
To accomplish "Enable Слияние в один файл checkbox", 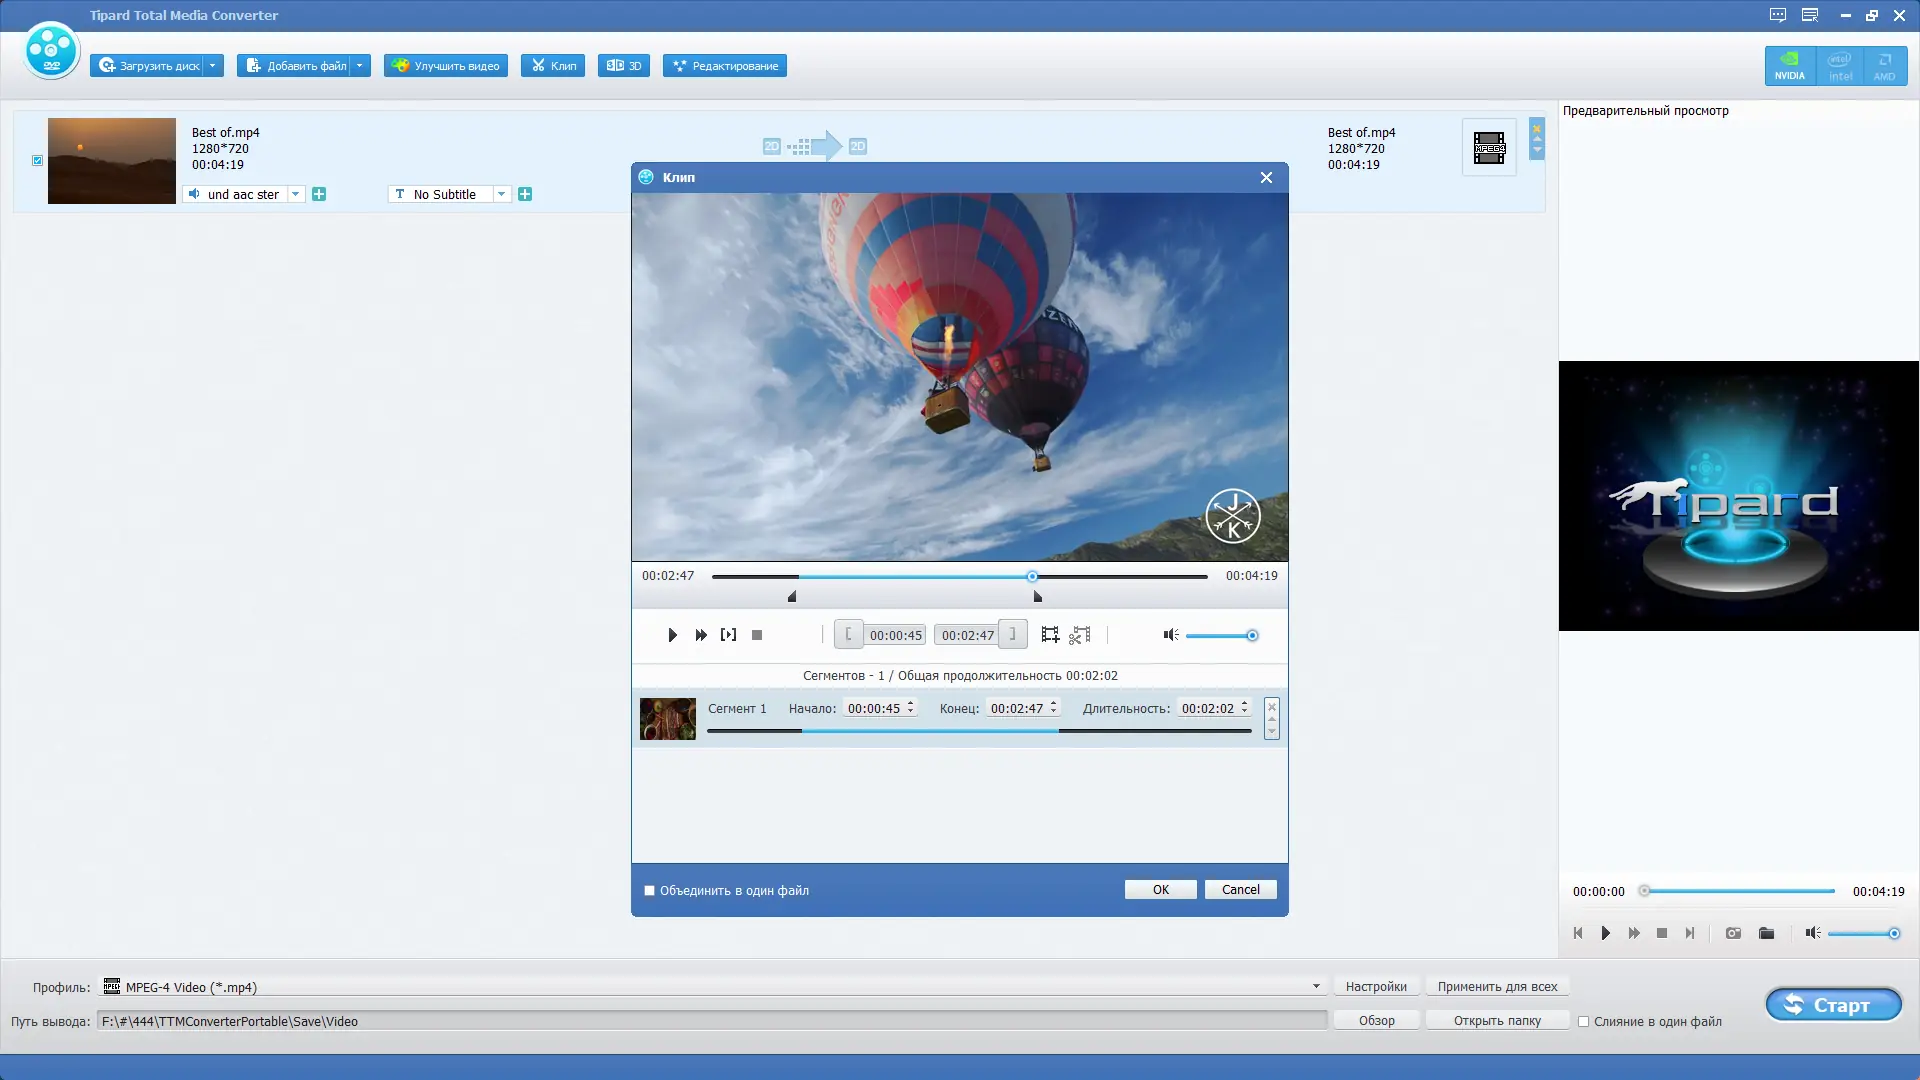I will (x=1583, y=1021).
